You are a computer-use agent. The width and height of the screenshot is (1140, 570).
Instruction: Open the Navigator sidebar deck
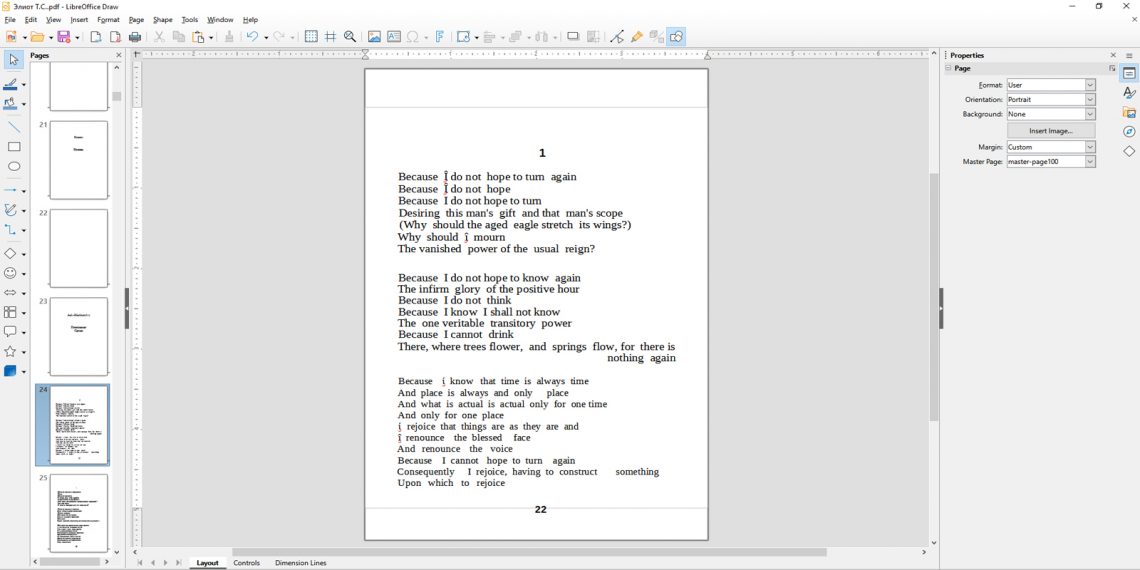[1129, 132]
